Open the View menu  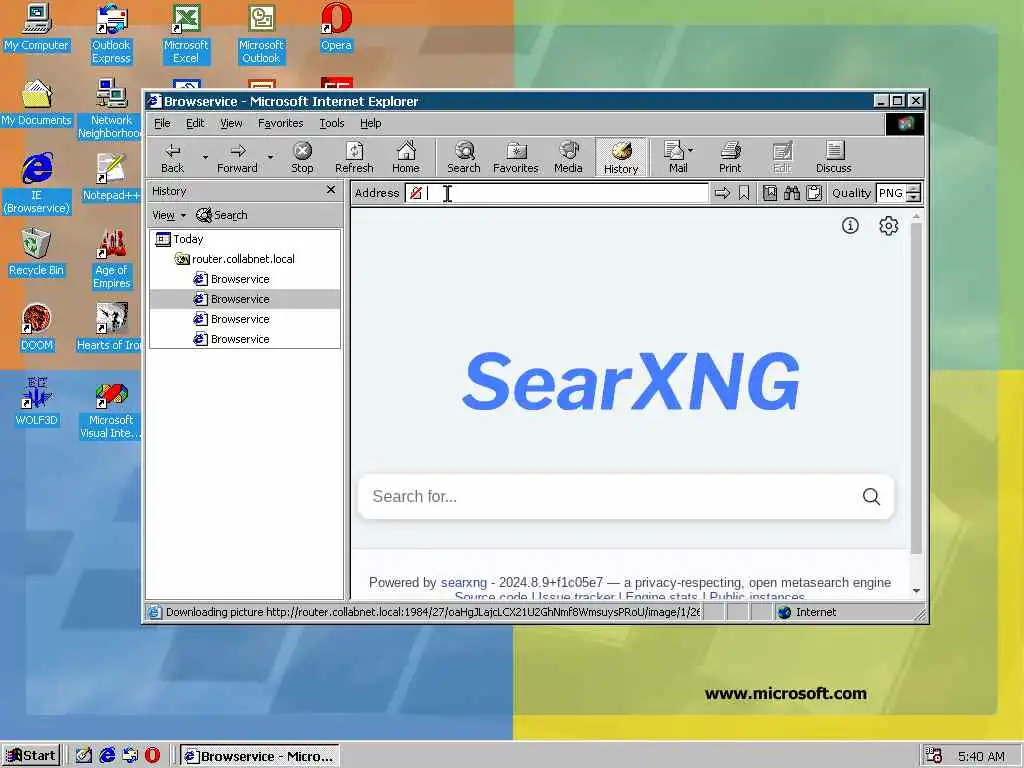[231, 123]
